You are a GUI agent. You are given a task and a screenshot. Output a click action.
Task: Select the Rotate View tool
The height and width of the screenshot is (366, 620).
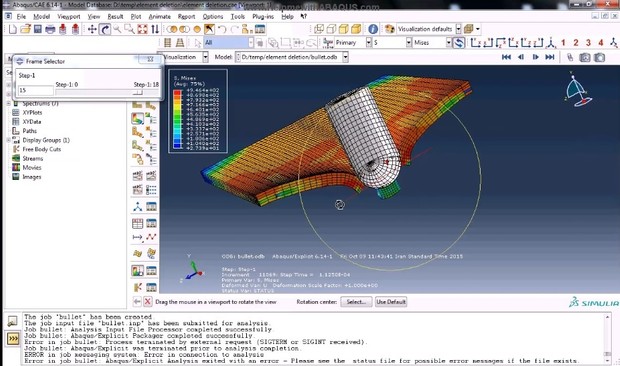105,29
